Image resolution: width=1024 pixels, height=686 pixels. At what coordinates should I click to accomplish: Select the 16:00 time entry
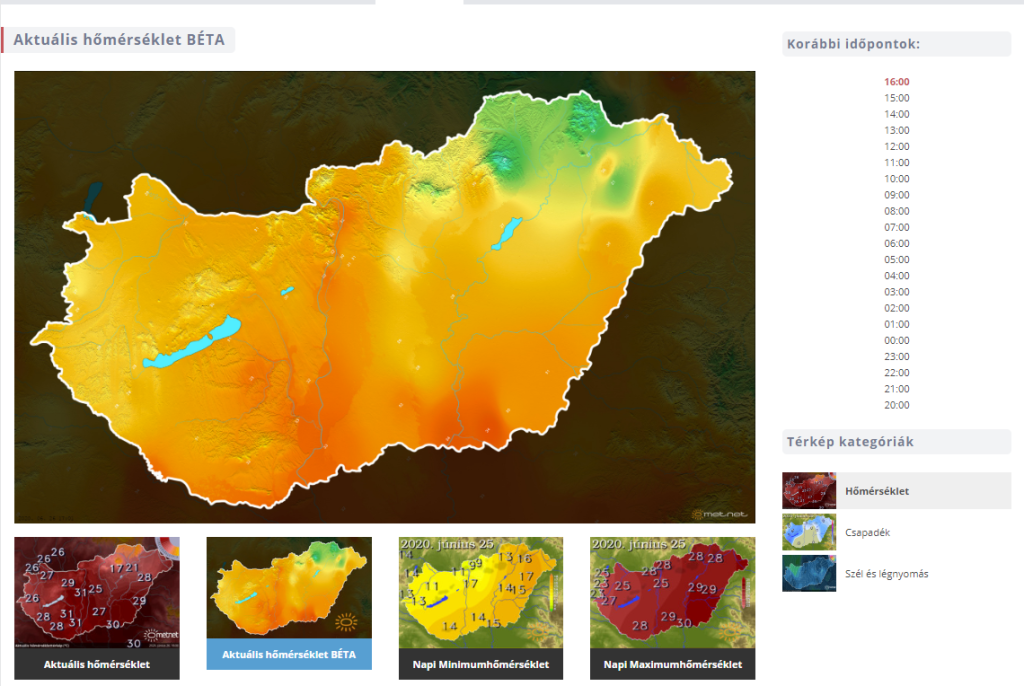[897, 82]
